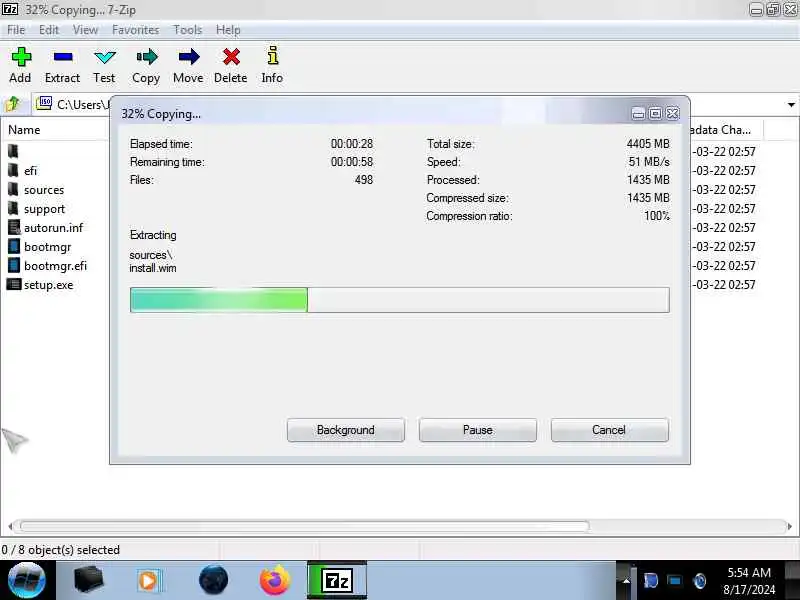Send copying to Background
This screenshot has height=600, width=800.
346,430
